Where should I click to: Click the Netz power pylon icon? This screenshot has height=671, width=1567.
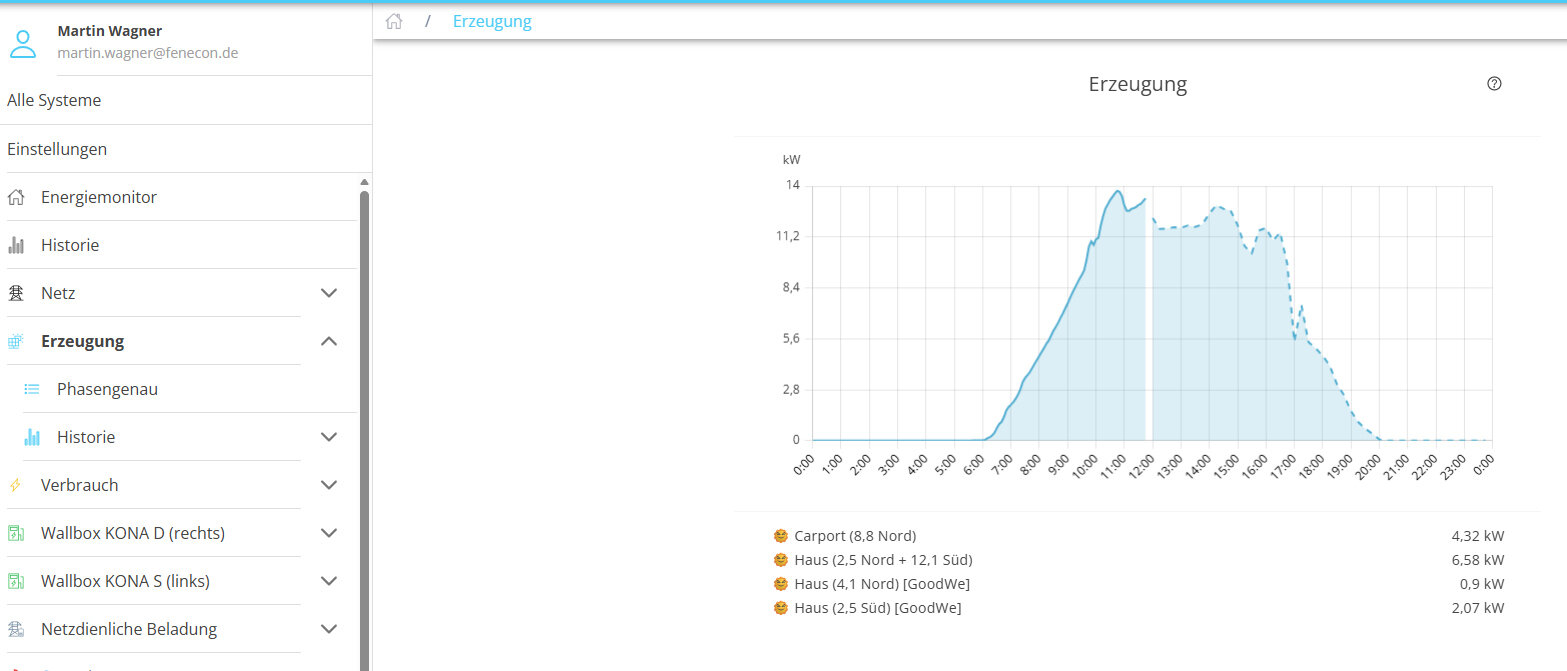pos(16,293)
